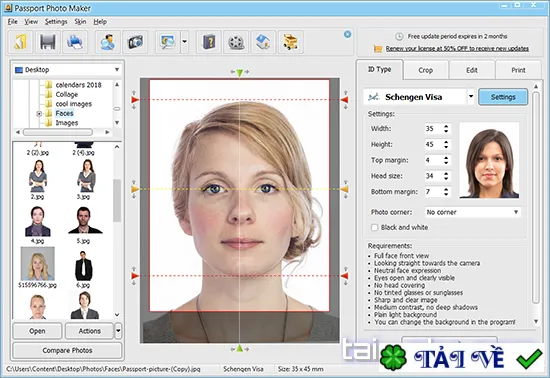550x378 pixels.
Task: Click the open photo toolbar icon
Action: pyautogui.click(x=21, y=42)
